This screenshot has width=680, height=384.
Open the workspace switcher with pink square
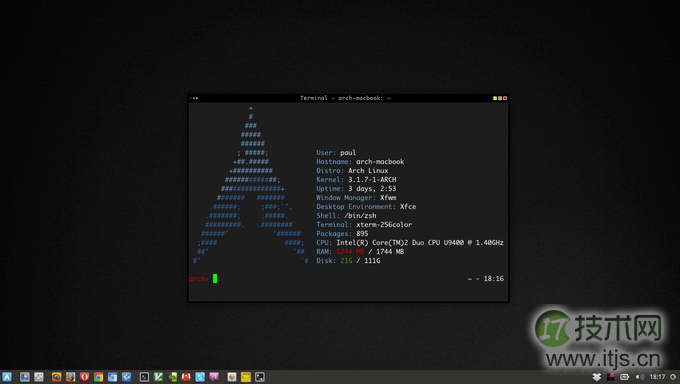[x=611, y=377]
